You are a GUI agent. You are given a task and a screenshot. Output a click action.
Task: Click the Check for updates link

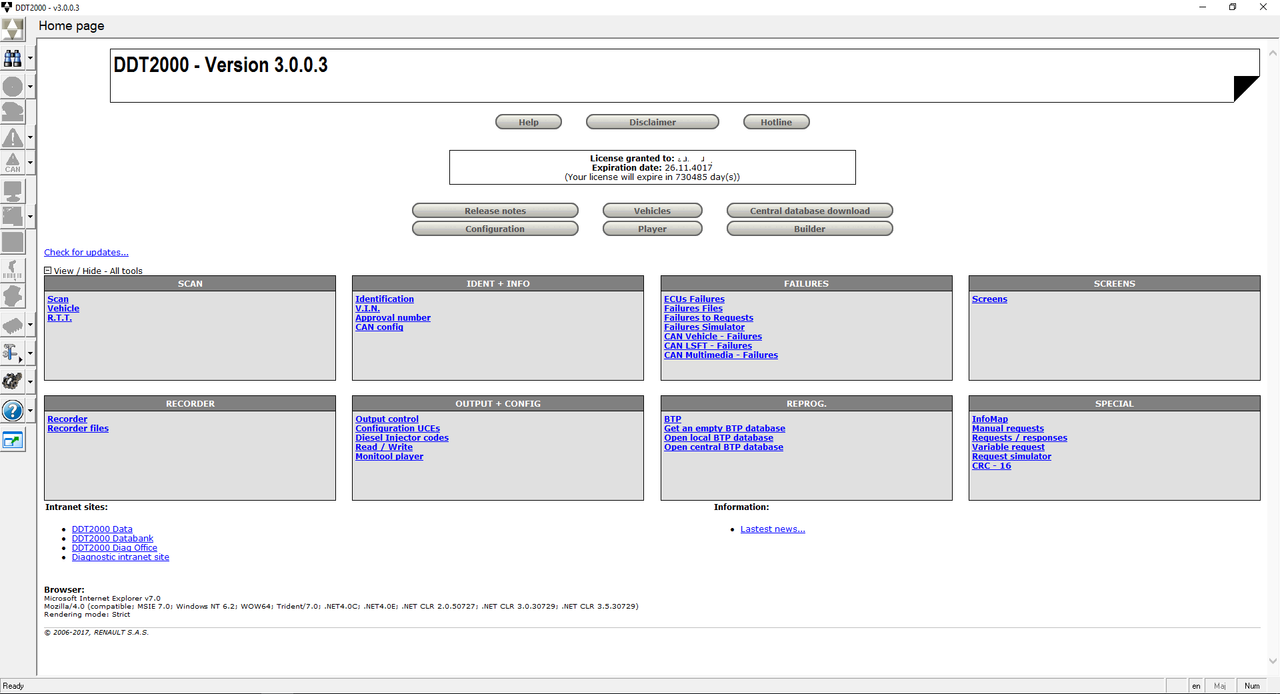pos(86,253)
